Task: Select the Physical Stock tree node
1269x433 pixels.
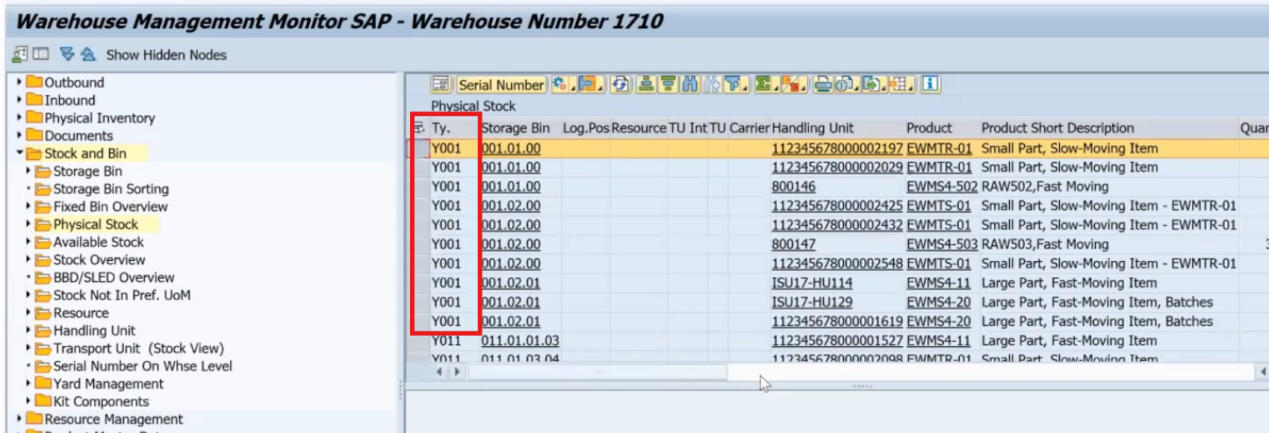Action: pos(95,224)
